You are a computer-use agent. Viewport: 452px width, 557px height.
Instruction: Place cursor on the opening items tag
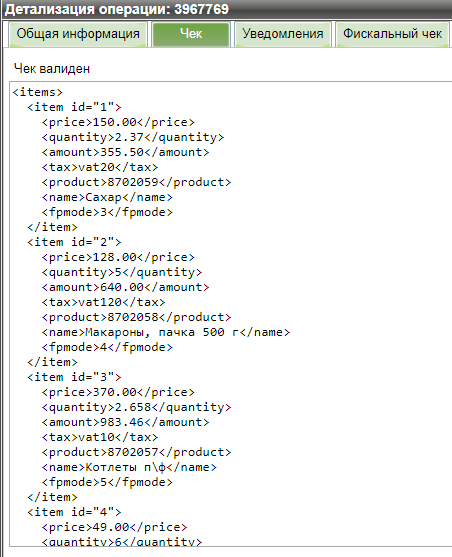(38, 92)
